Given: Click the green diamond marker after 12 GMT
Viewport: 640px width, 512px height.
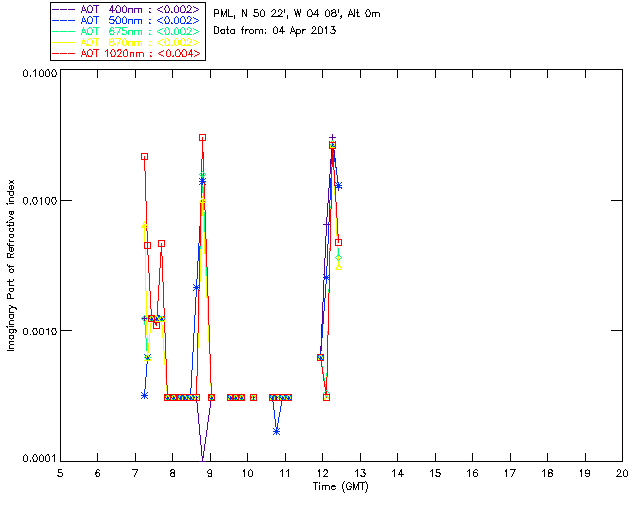Looking at the screenshot, I should tap(338, 258).
